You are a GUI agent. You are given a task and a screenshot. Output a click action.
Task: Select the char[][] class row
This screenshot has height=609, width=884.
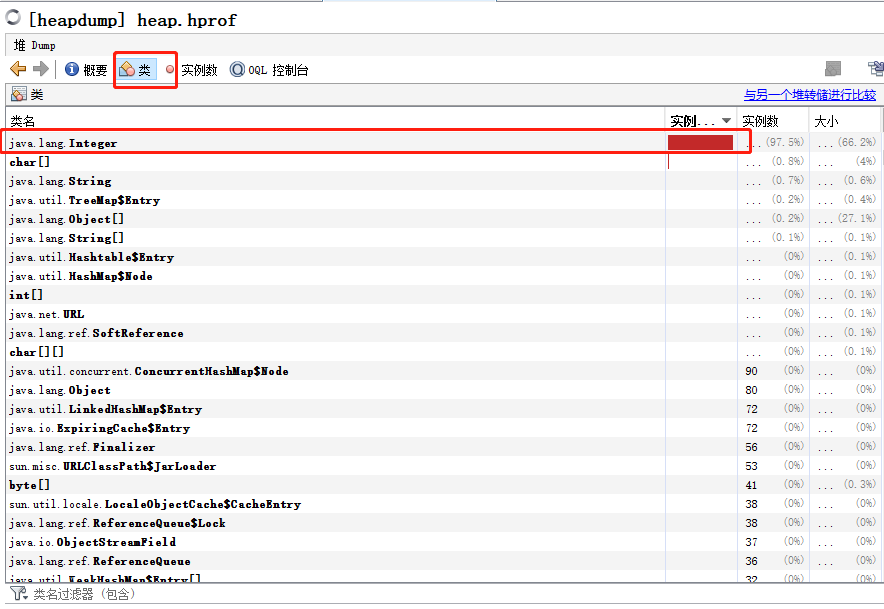click(x=443, y=352)
